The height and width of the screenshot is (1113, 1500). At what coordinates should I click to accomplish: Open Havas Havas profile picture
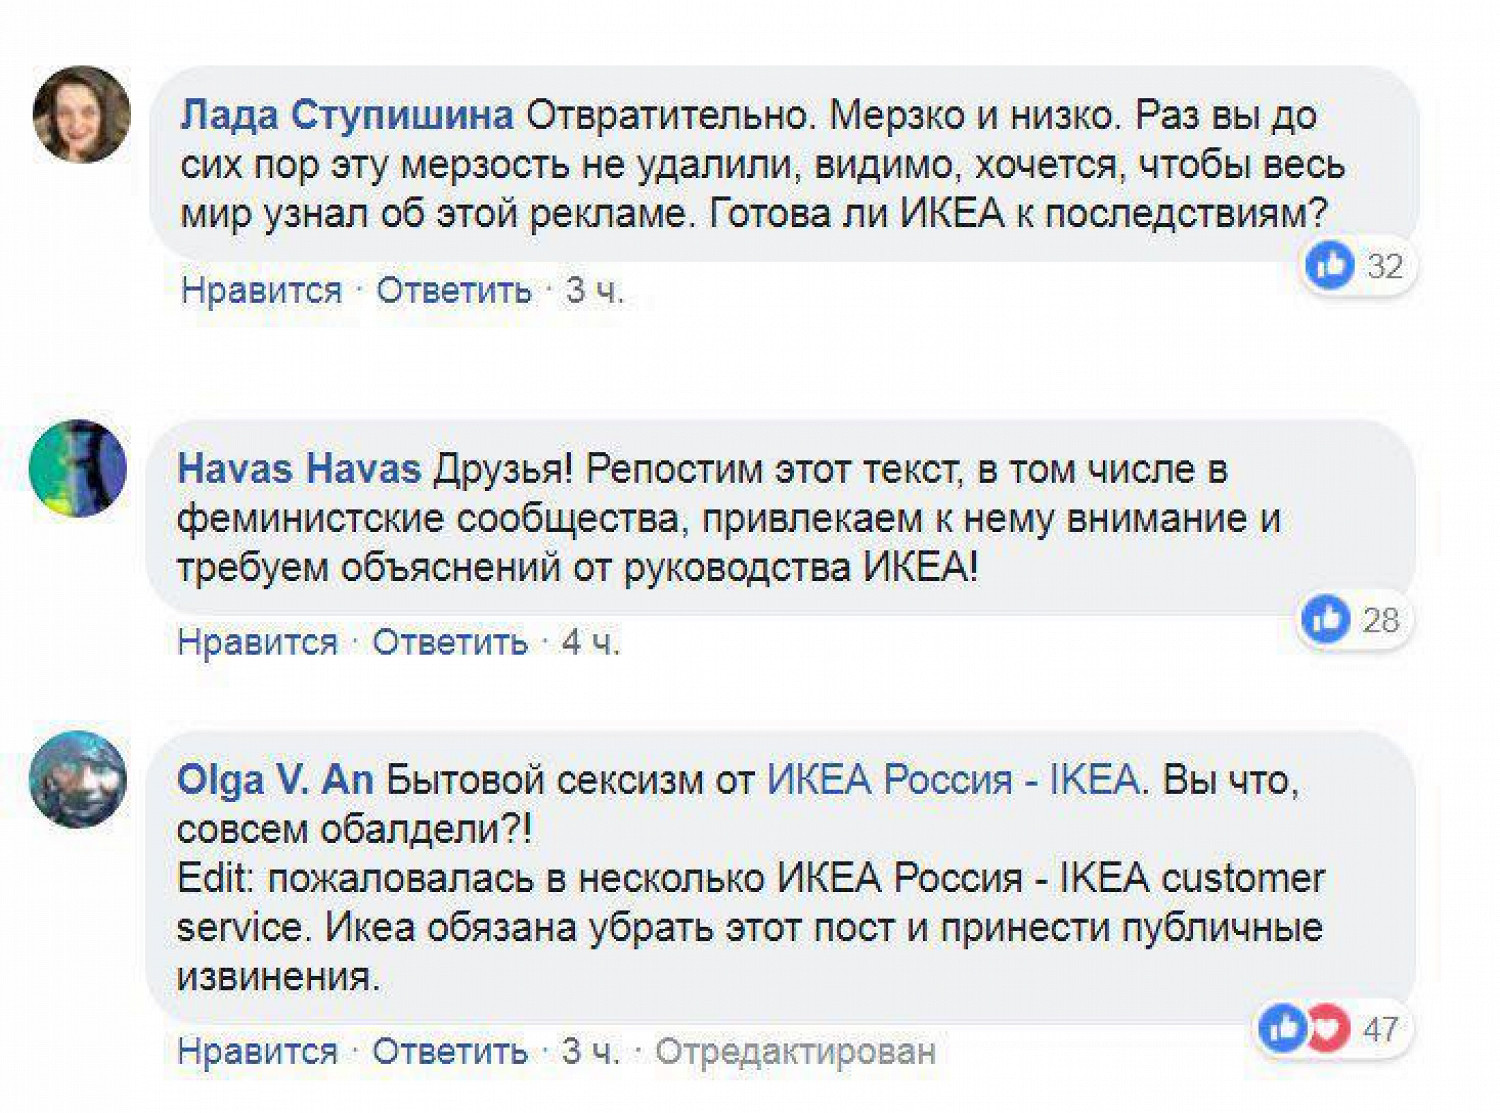78,468
